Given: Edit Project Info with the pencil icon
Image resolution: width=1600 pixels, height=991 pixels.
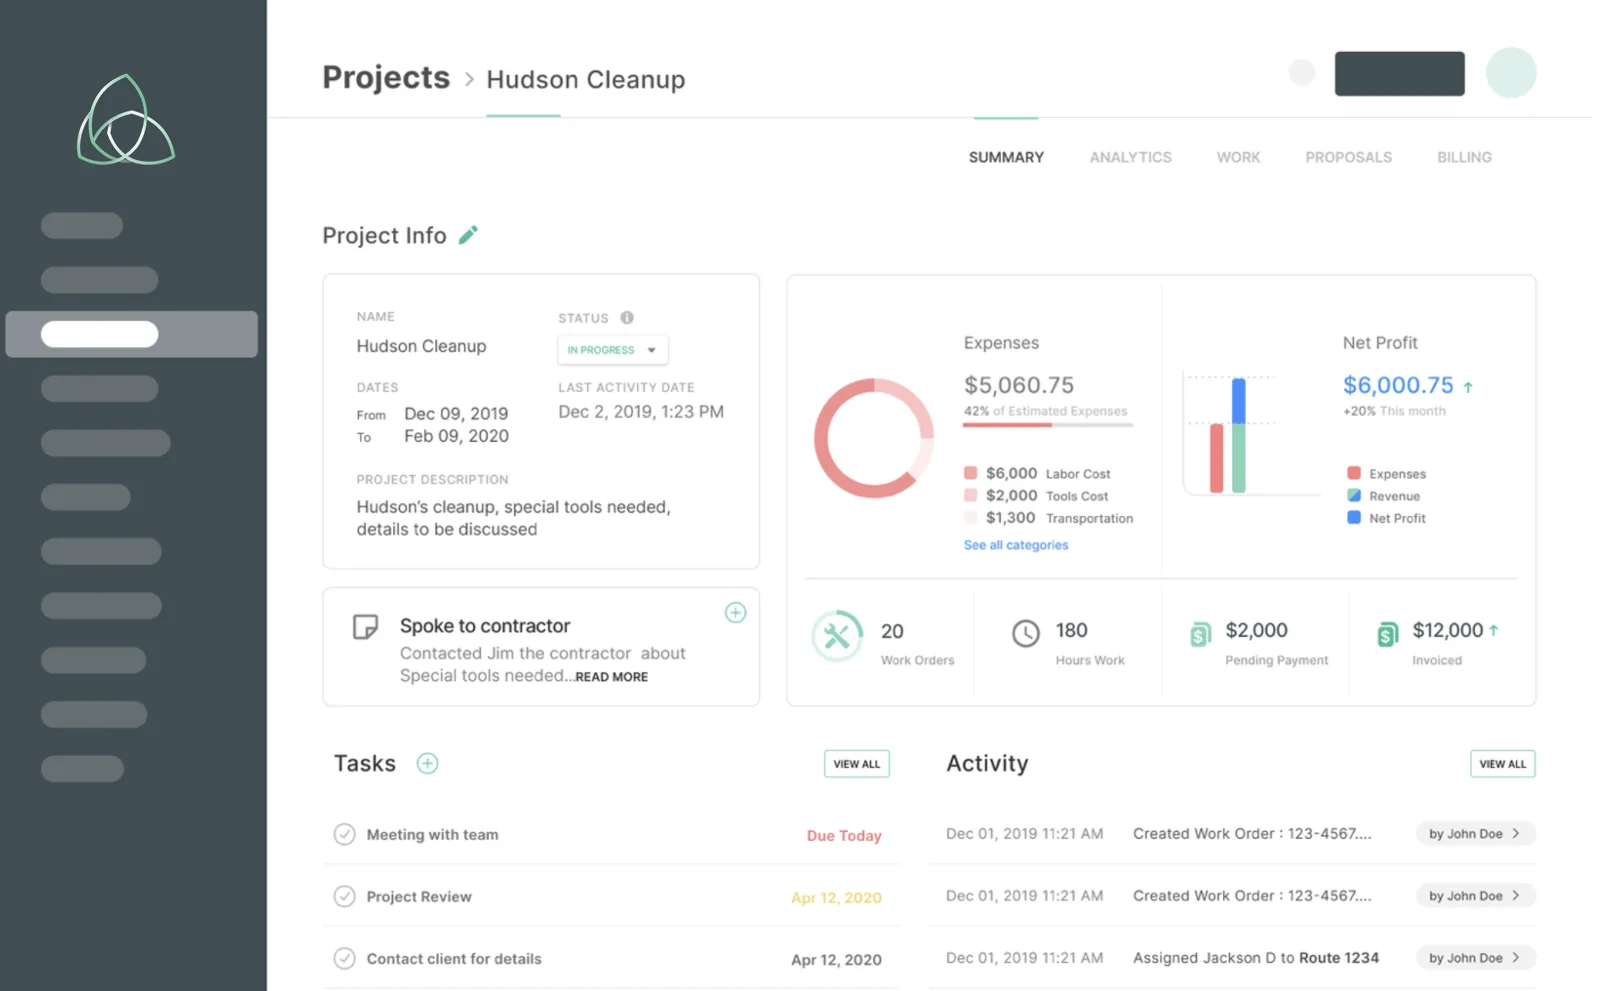Looking at the screenshot, I should [468, 235].
